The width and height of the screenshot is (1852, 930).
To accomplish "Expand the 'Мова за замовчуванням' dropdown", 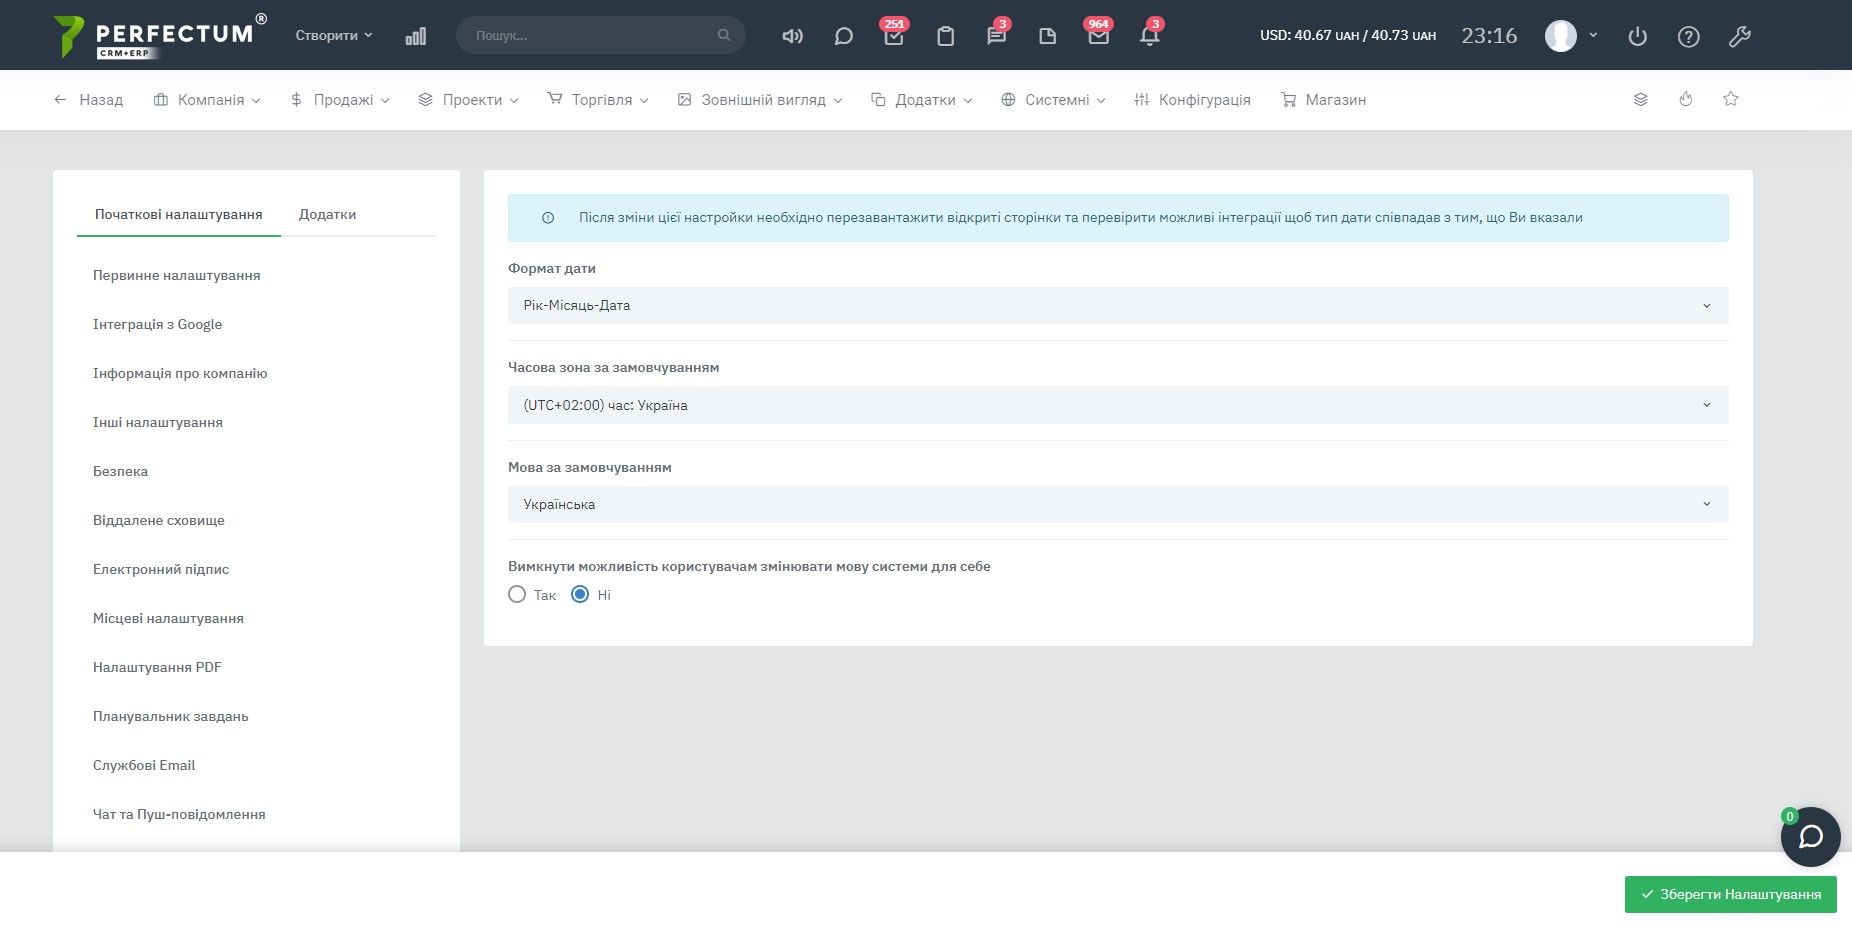I will (1117, 505).
